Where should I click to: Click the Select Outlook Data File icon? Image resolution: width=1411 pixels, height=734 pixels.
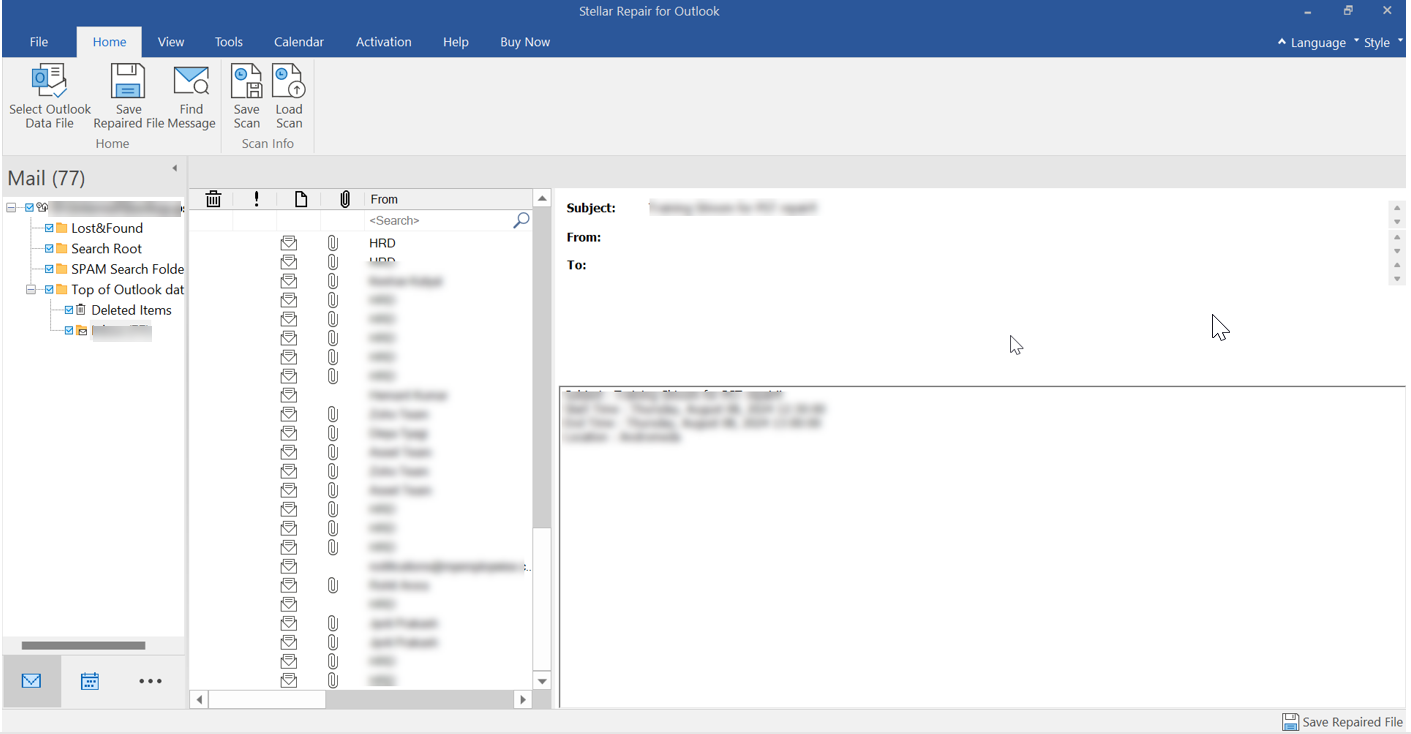49,82
